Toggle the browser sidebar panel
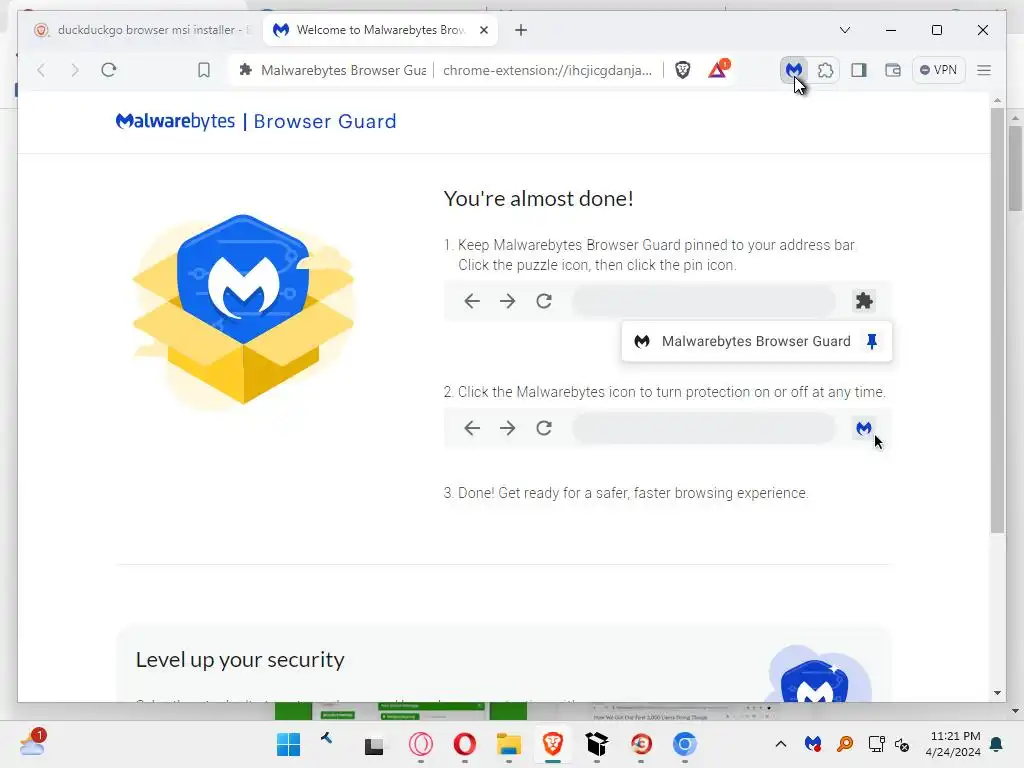The image size is (1024, 768). (859, 70)
